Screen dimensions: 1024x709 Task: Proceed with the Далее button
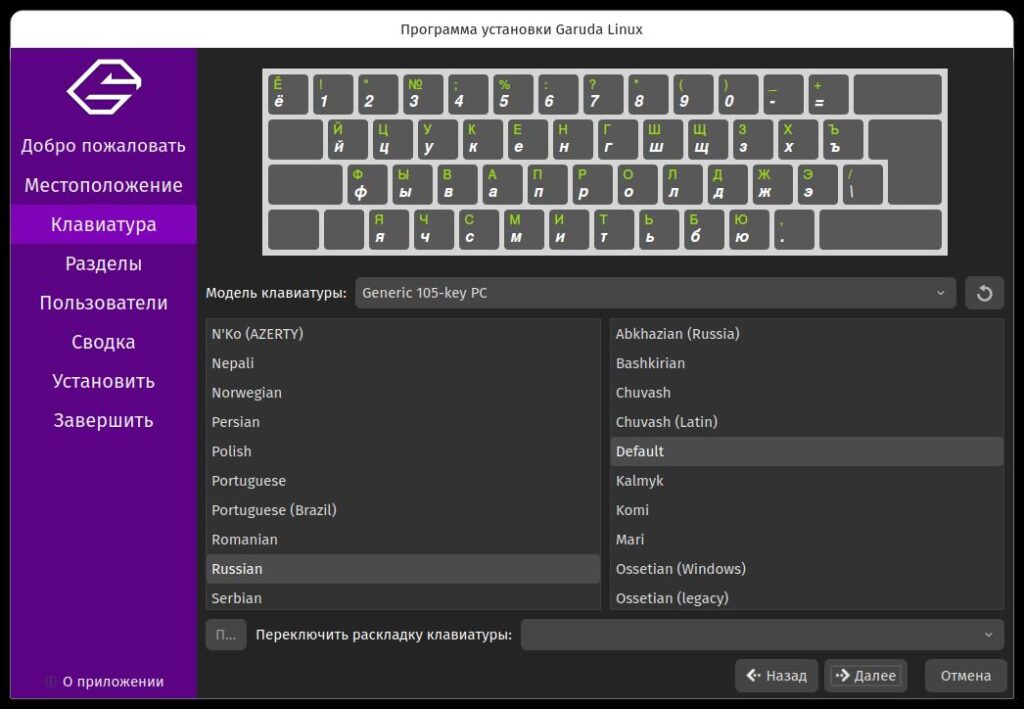point(866,676)
